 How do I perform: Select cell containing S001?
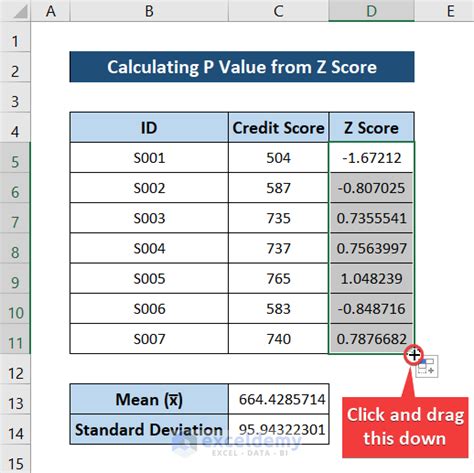(x=149, y=157)
